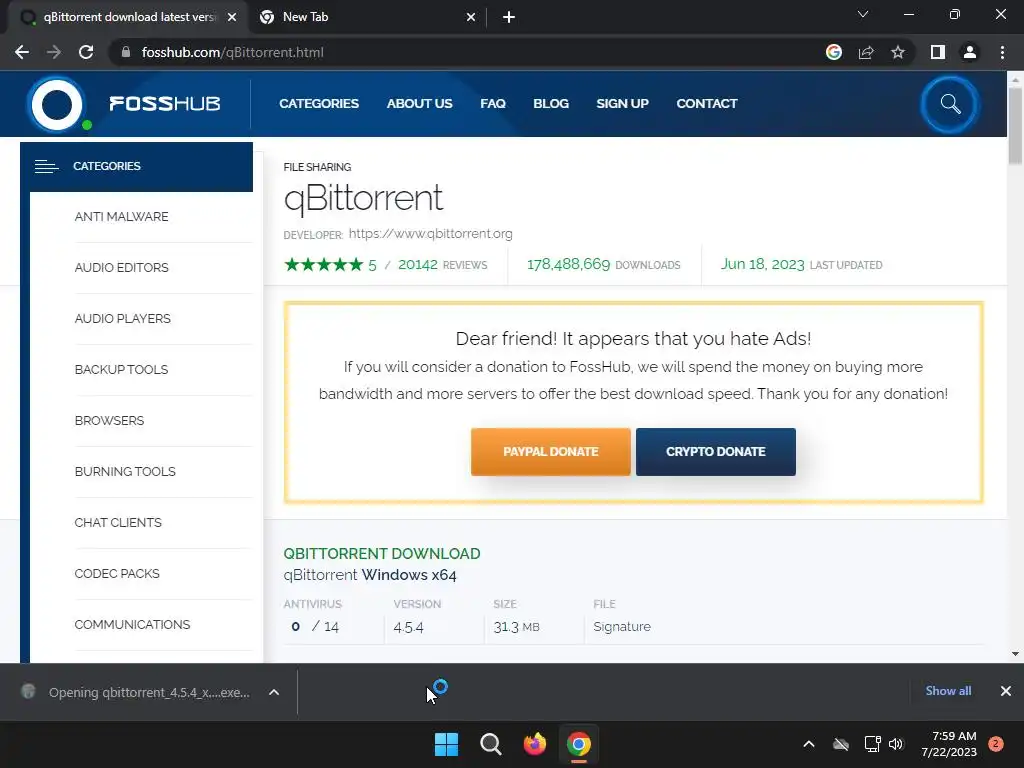Click the Chrome icon in the taskbar
This screenshot has width=1024, height=768.
click(x=579, y=744)
